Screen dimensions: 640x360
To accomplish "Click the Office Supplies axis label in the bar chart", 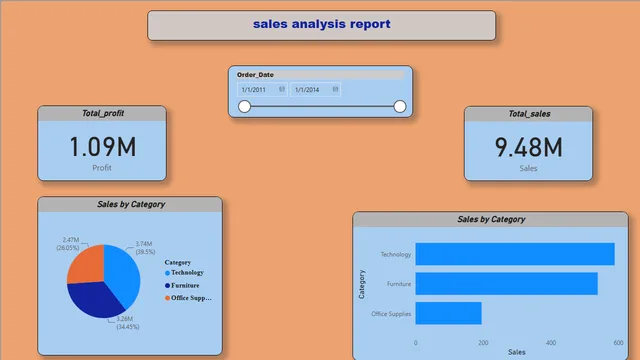I will click(x=391, y=314).
